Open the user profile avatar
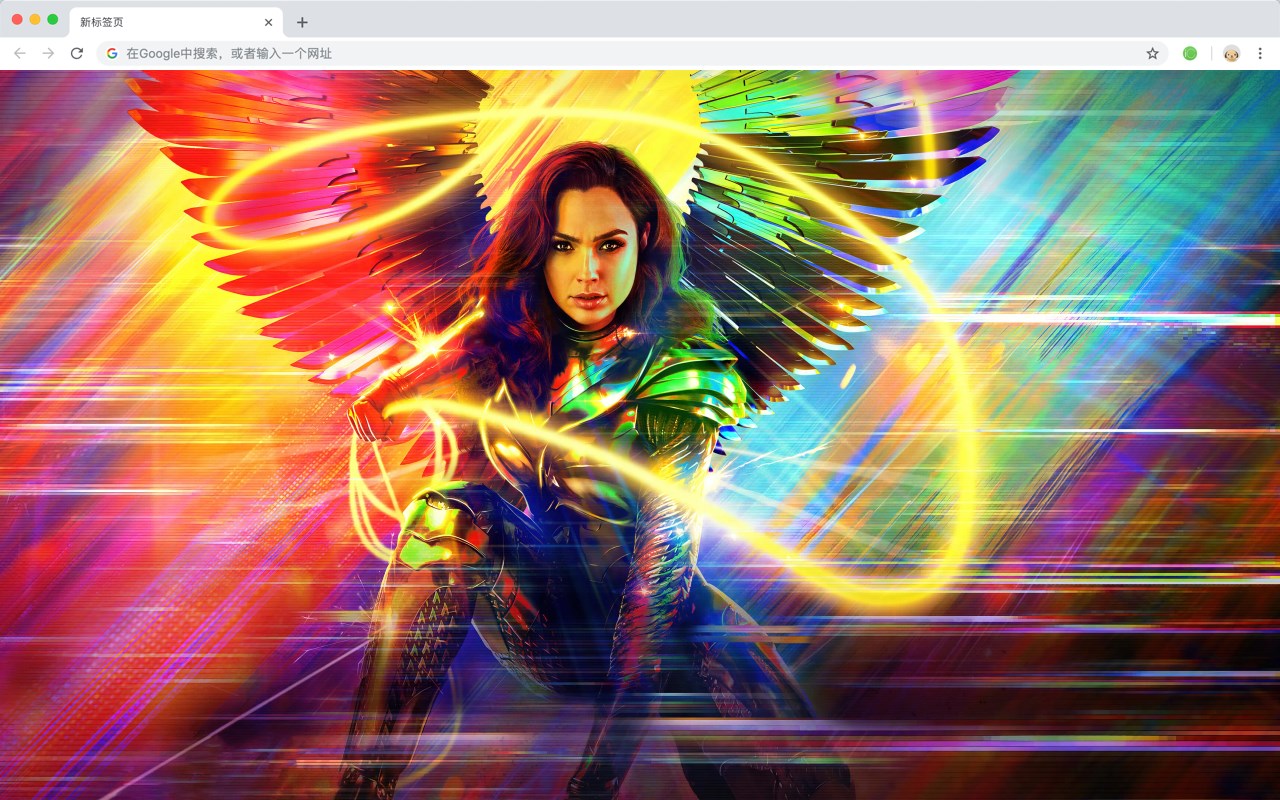The height and width of the screenshot is (800, 1280). [1232, 53]
